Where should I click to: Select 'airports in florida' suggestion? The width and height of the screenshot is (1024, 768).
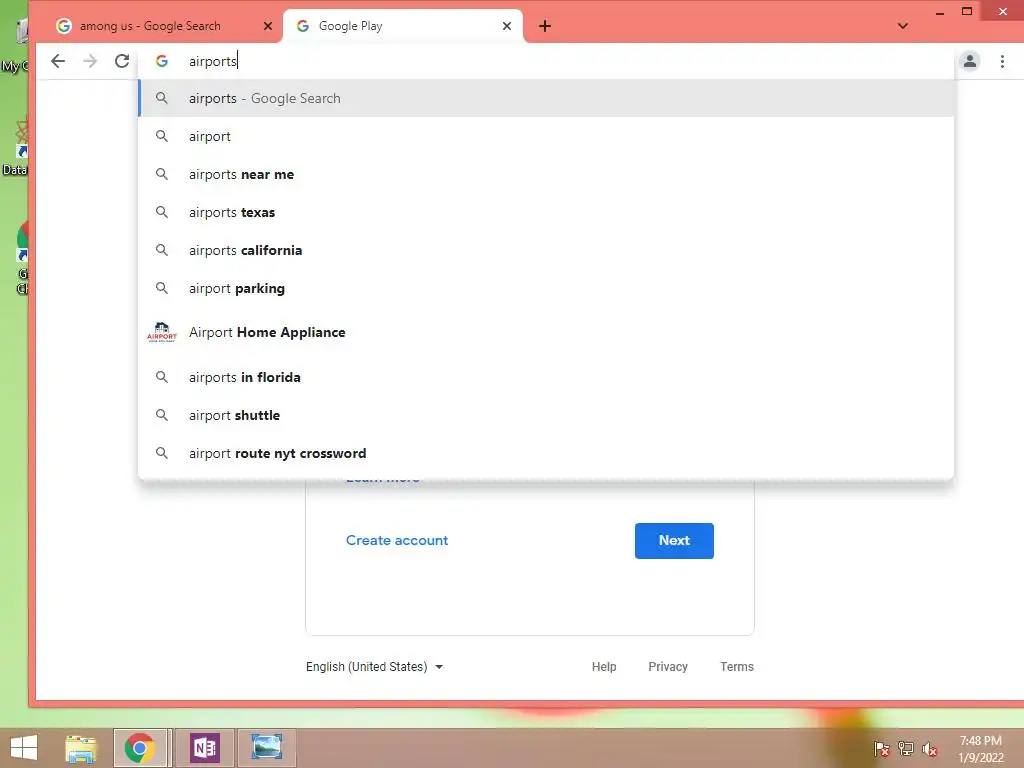547,377
